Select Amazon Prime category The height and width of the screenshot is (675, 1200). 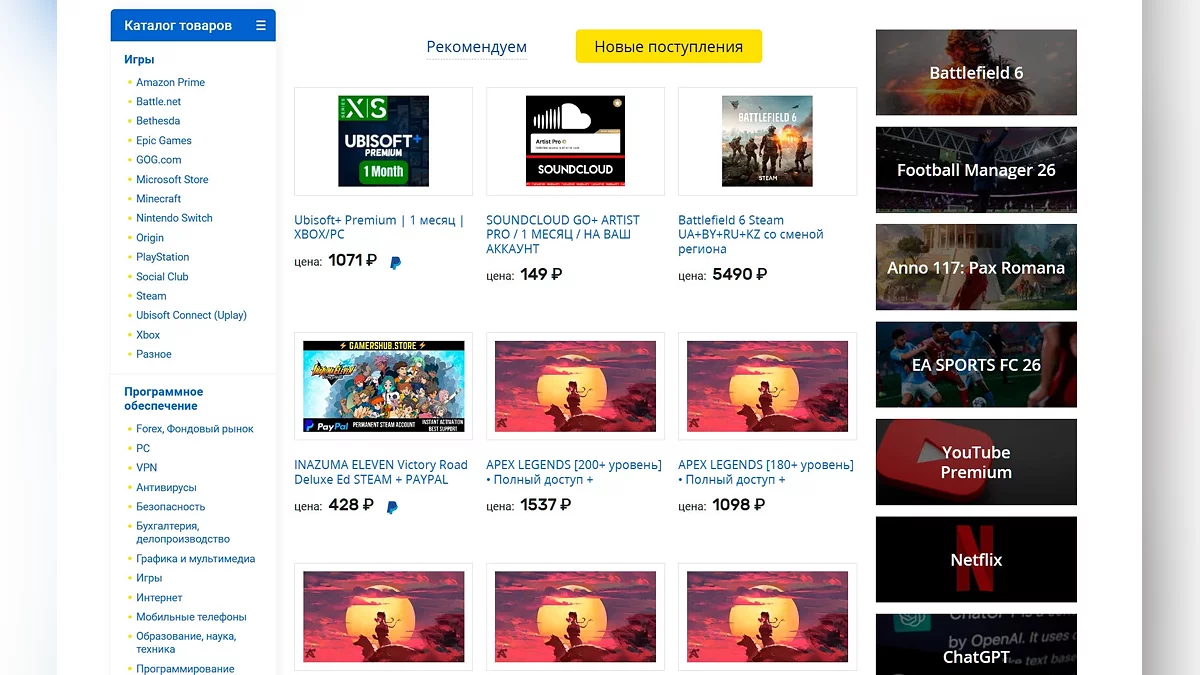tap(170, 82)
